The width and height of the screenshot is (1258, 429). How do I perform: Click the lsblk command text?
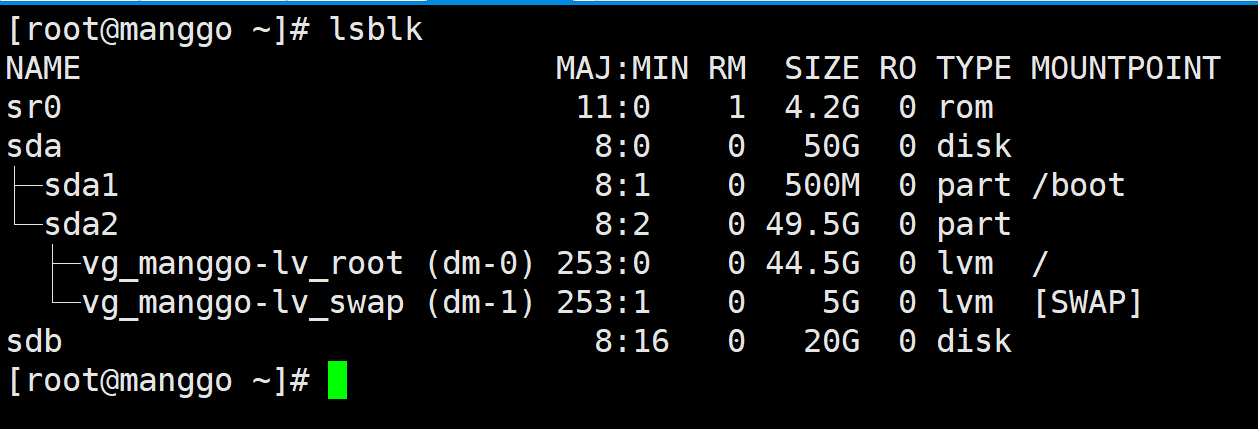pos(376,30)
